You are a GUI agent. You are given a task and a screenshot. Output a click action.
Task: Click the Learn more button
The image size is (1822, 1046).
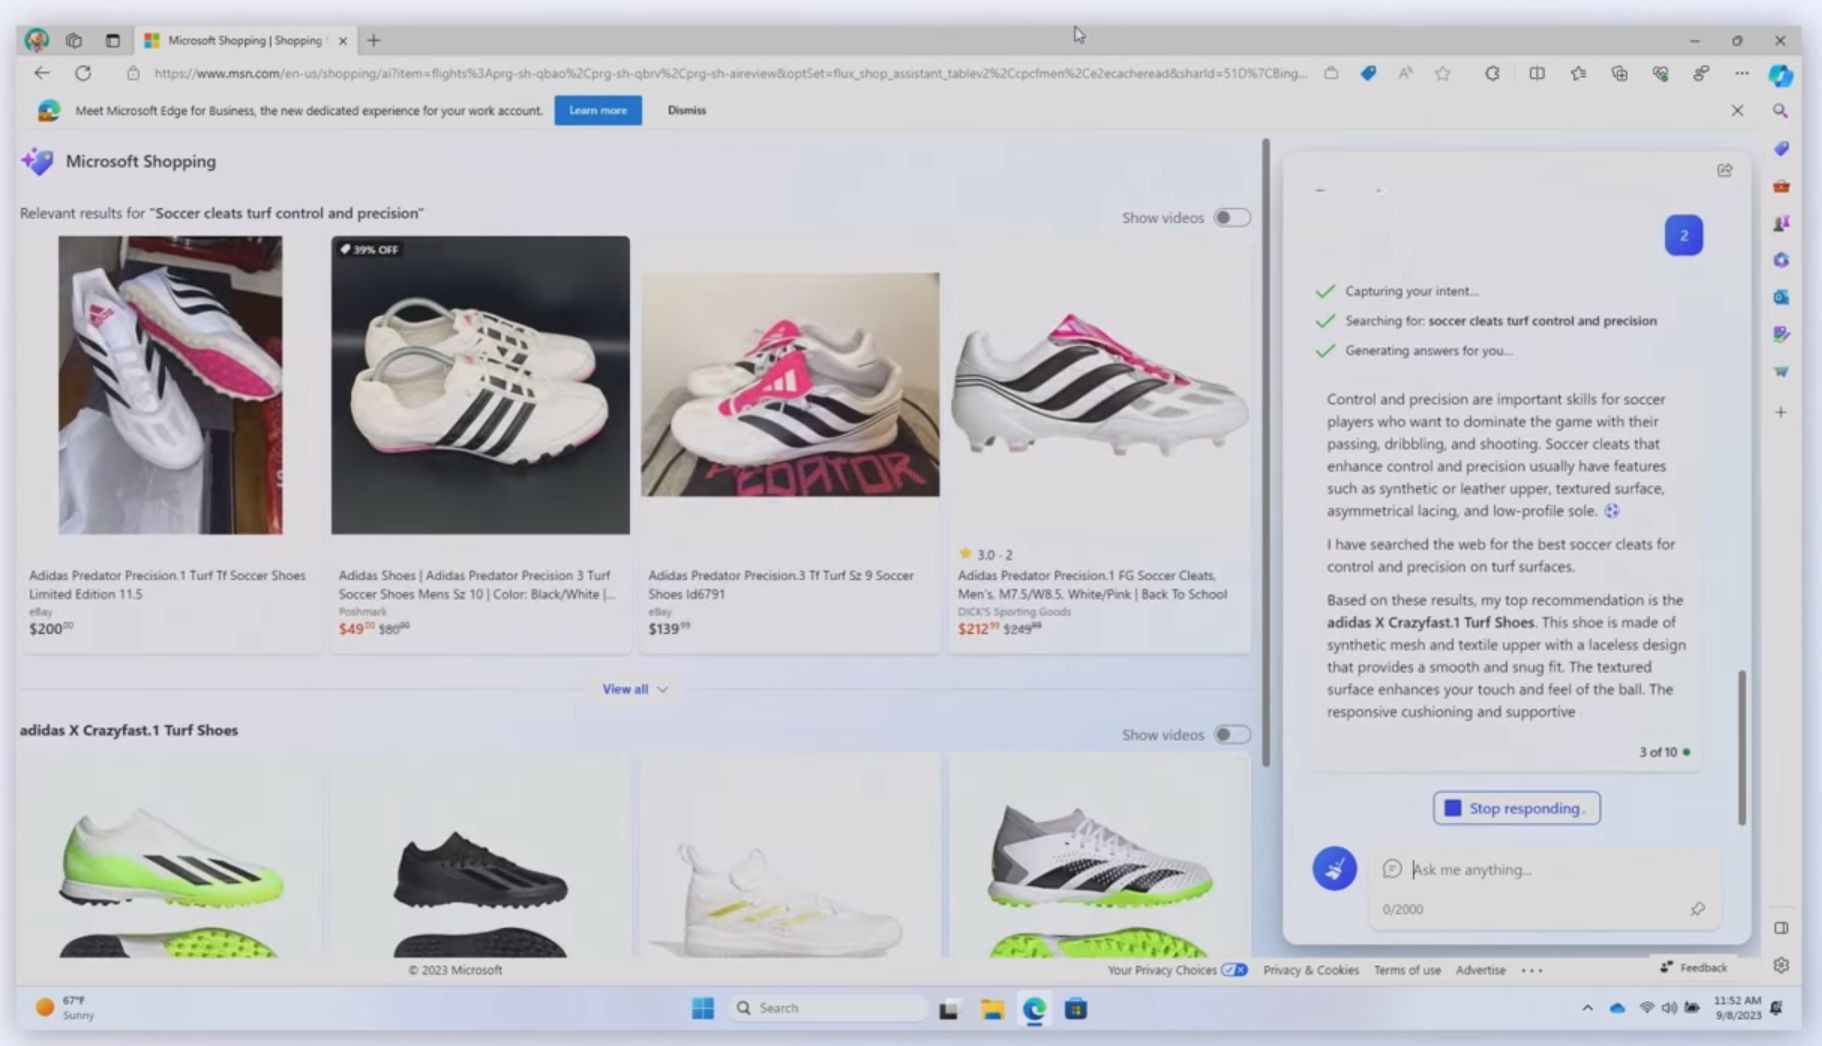[598, 110]
